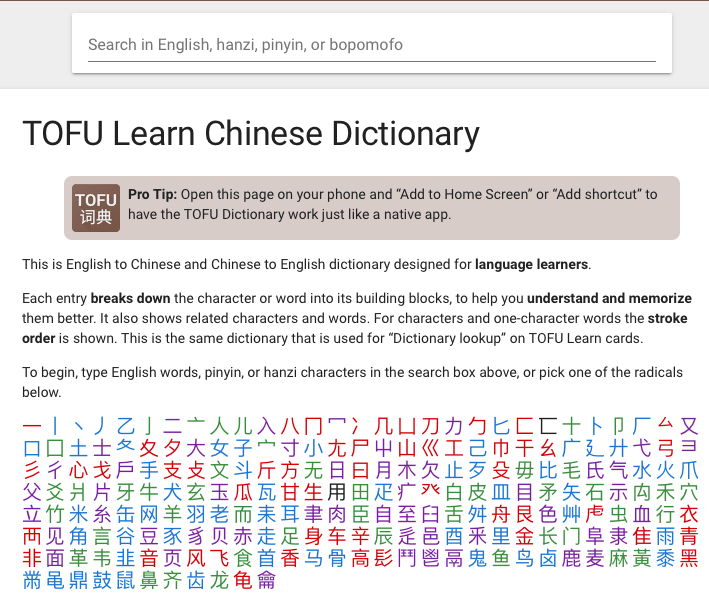
Task: Click the 山 mountain radical
Action: tap(407, 448)
